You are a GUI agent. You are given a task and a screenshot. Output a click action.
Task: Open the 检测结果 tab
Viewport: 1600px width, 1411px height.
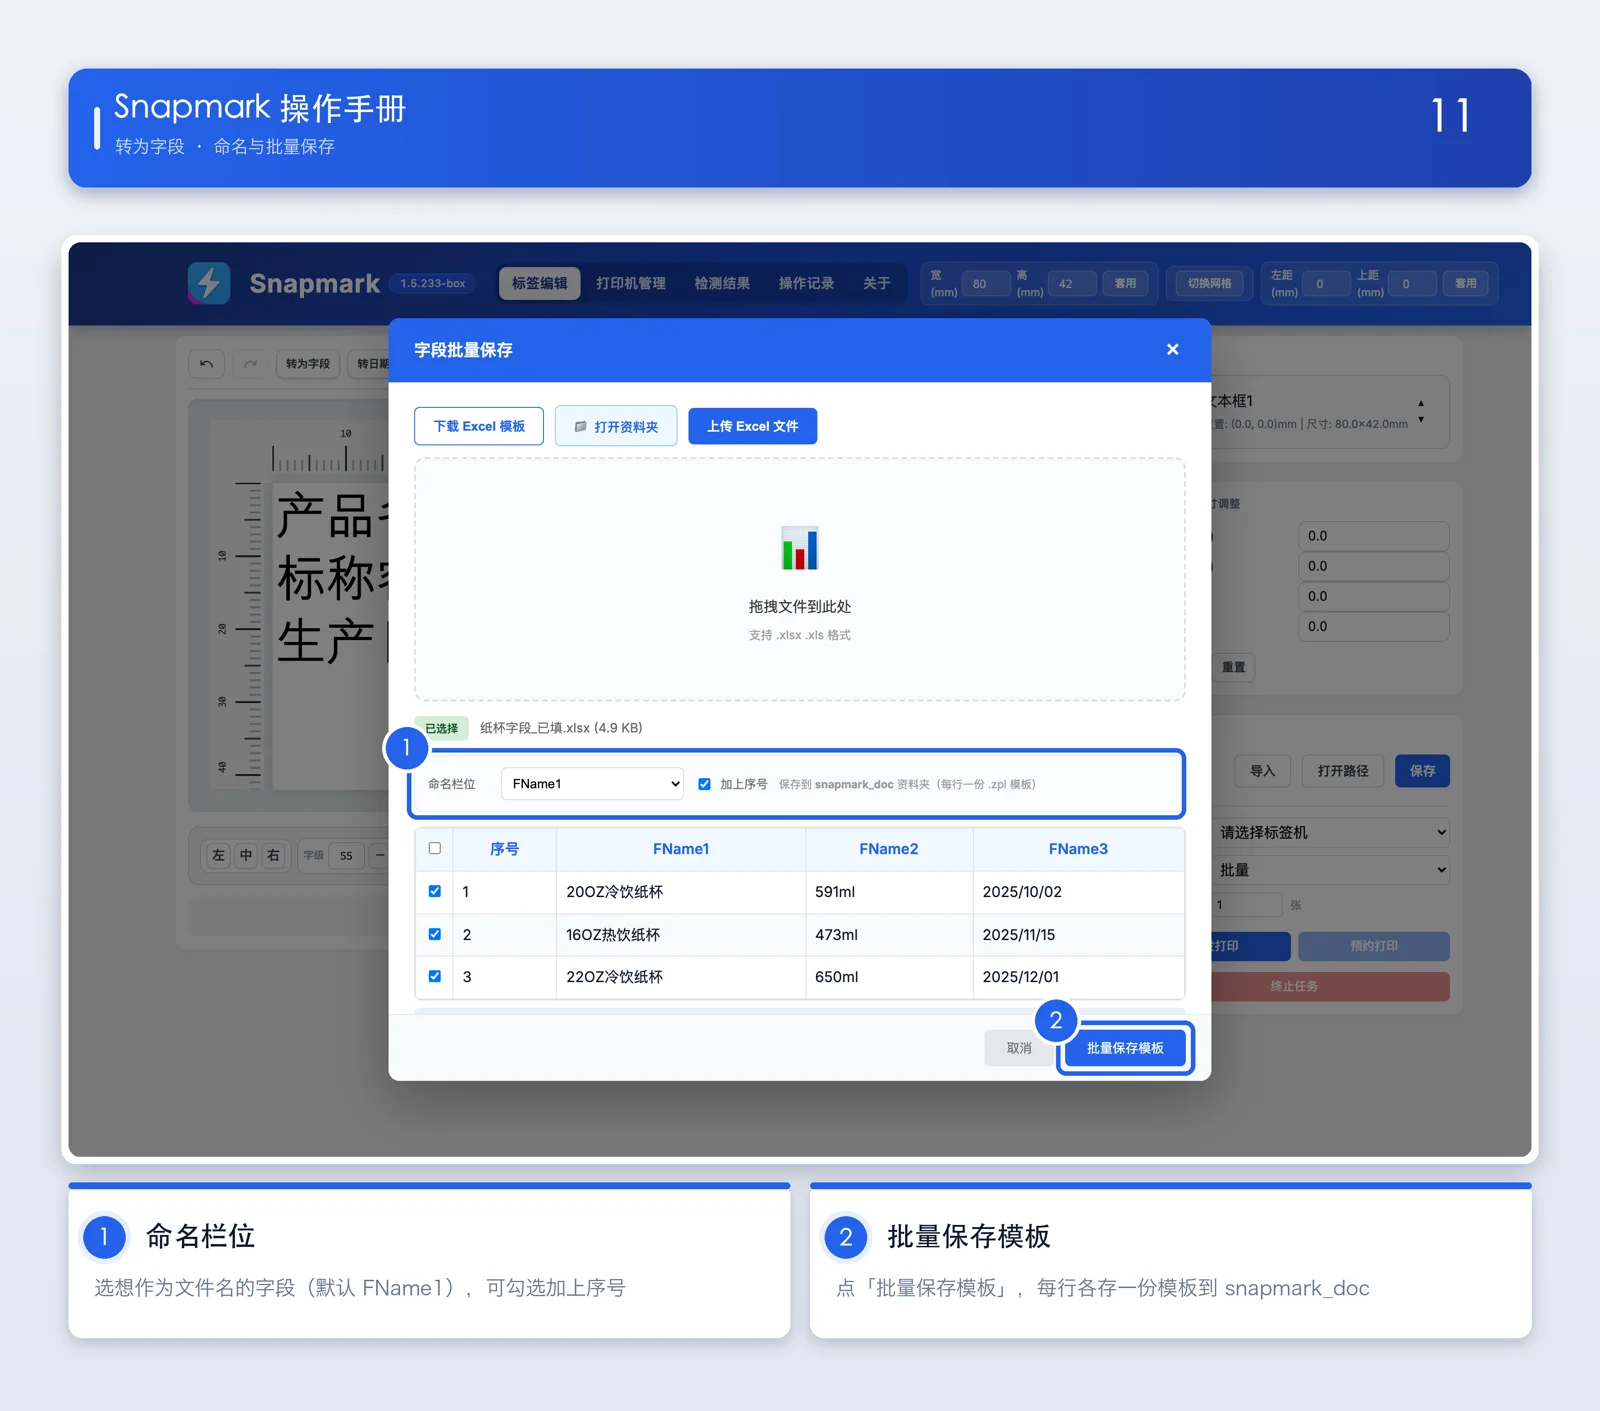tap(722, 283)
